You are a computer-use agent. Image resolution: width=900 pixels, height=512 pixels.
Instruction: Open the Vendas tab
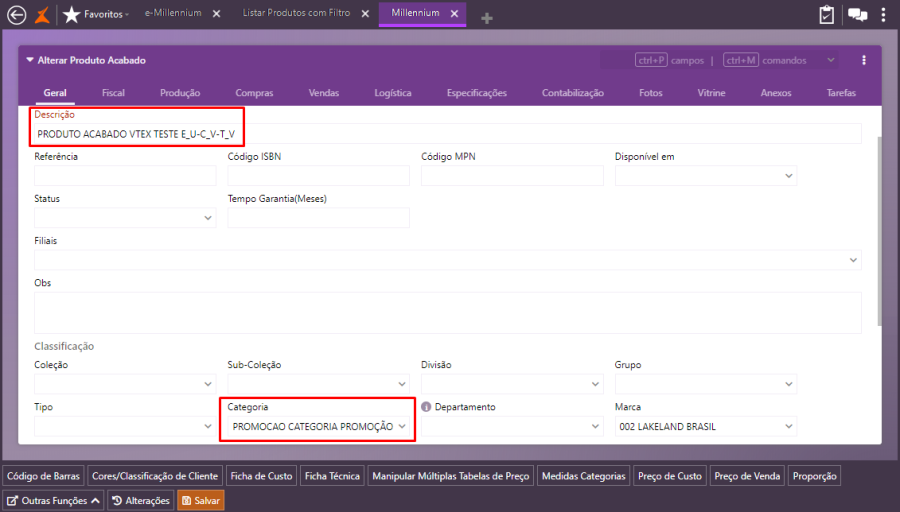(x=324, y=93)
